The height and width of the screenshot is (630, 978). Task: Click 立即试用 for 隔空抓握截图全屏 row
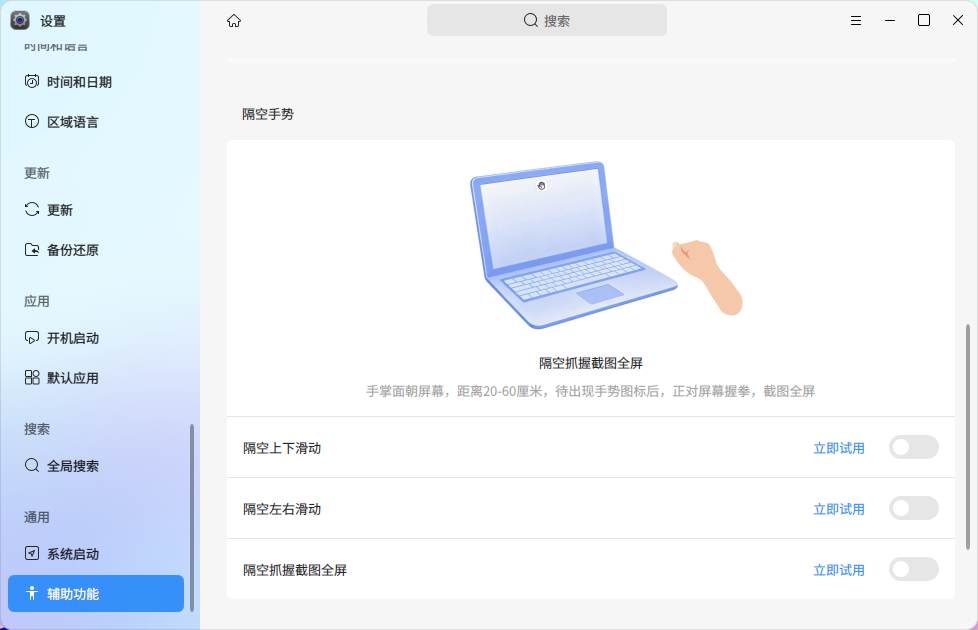pos(839,571)
